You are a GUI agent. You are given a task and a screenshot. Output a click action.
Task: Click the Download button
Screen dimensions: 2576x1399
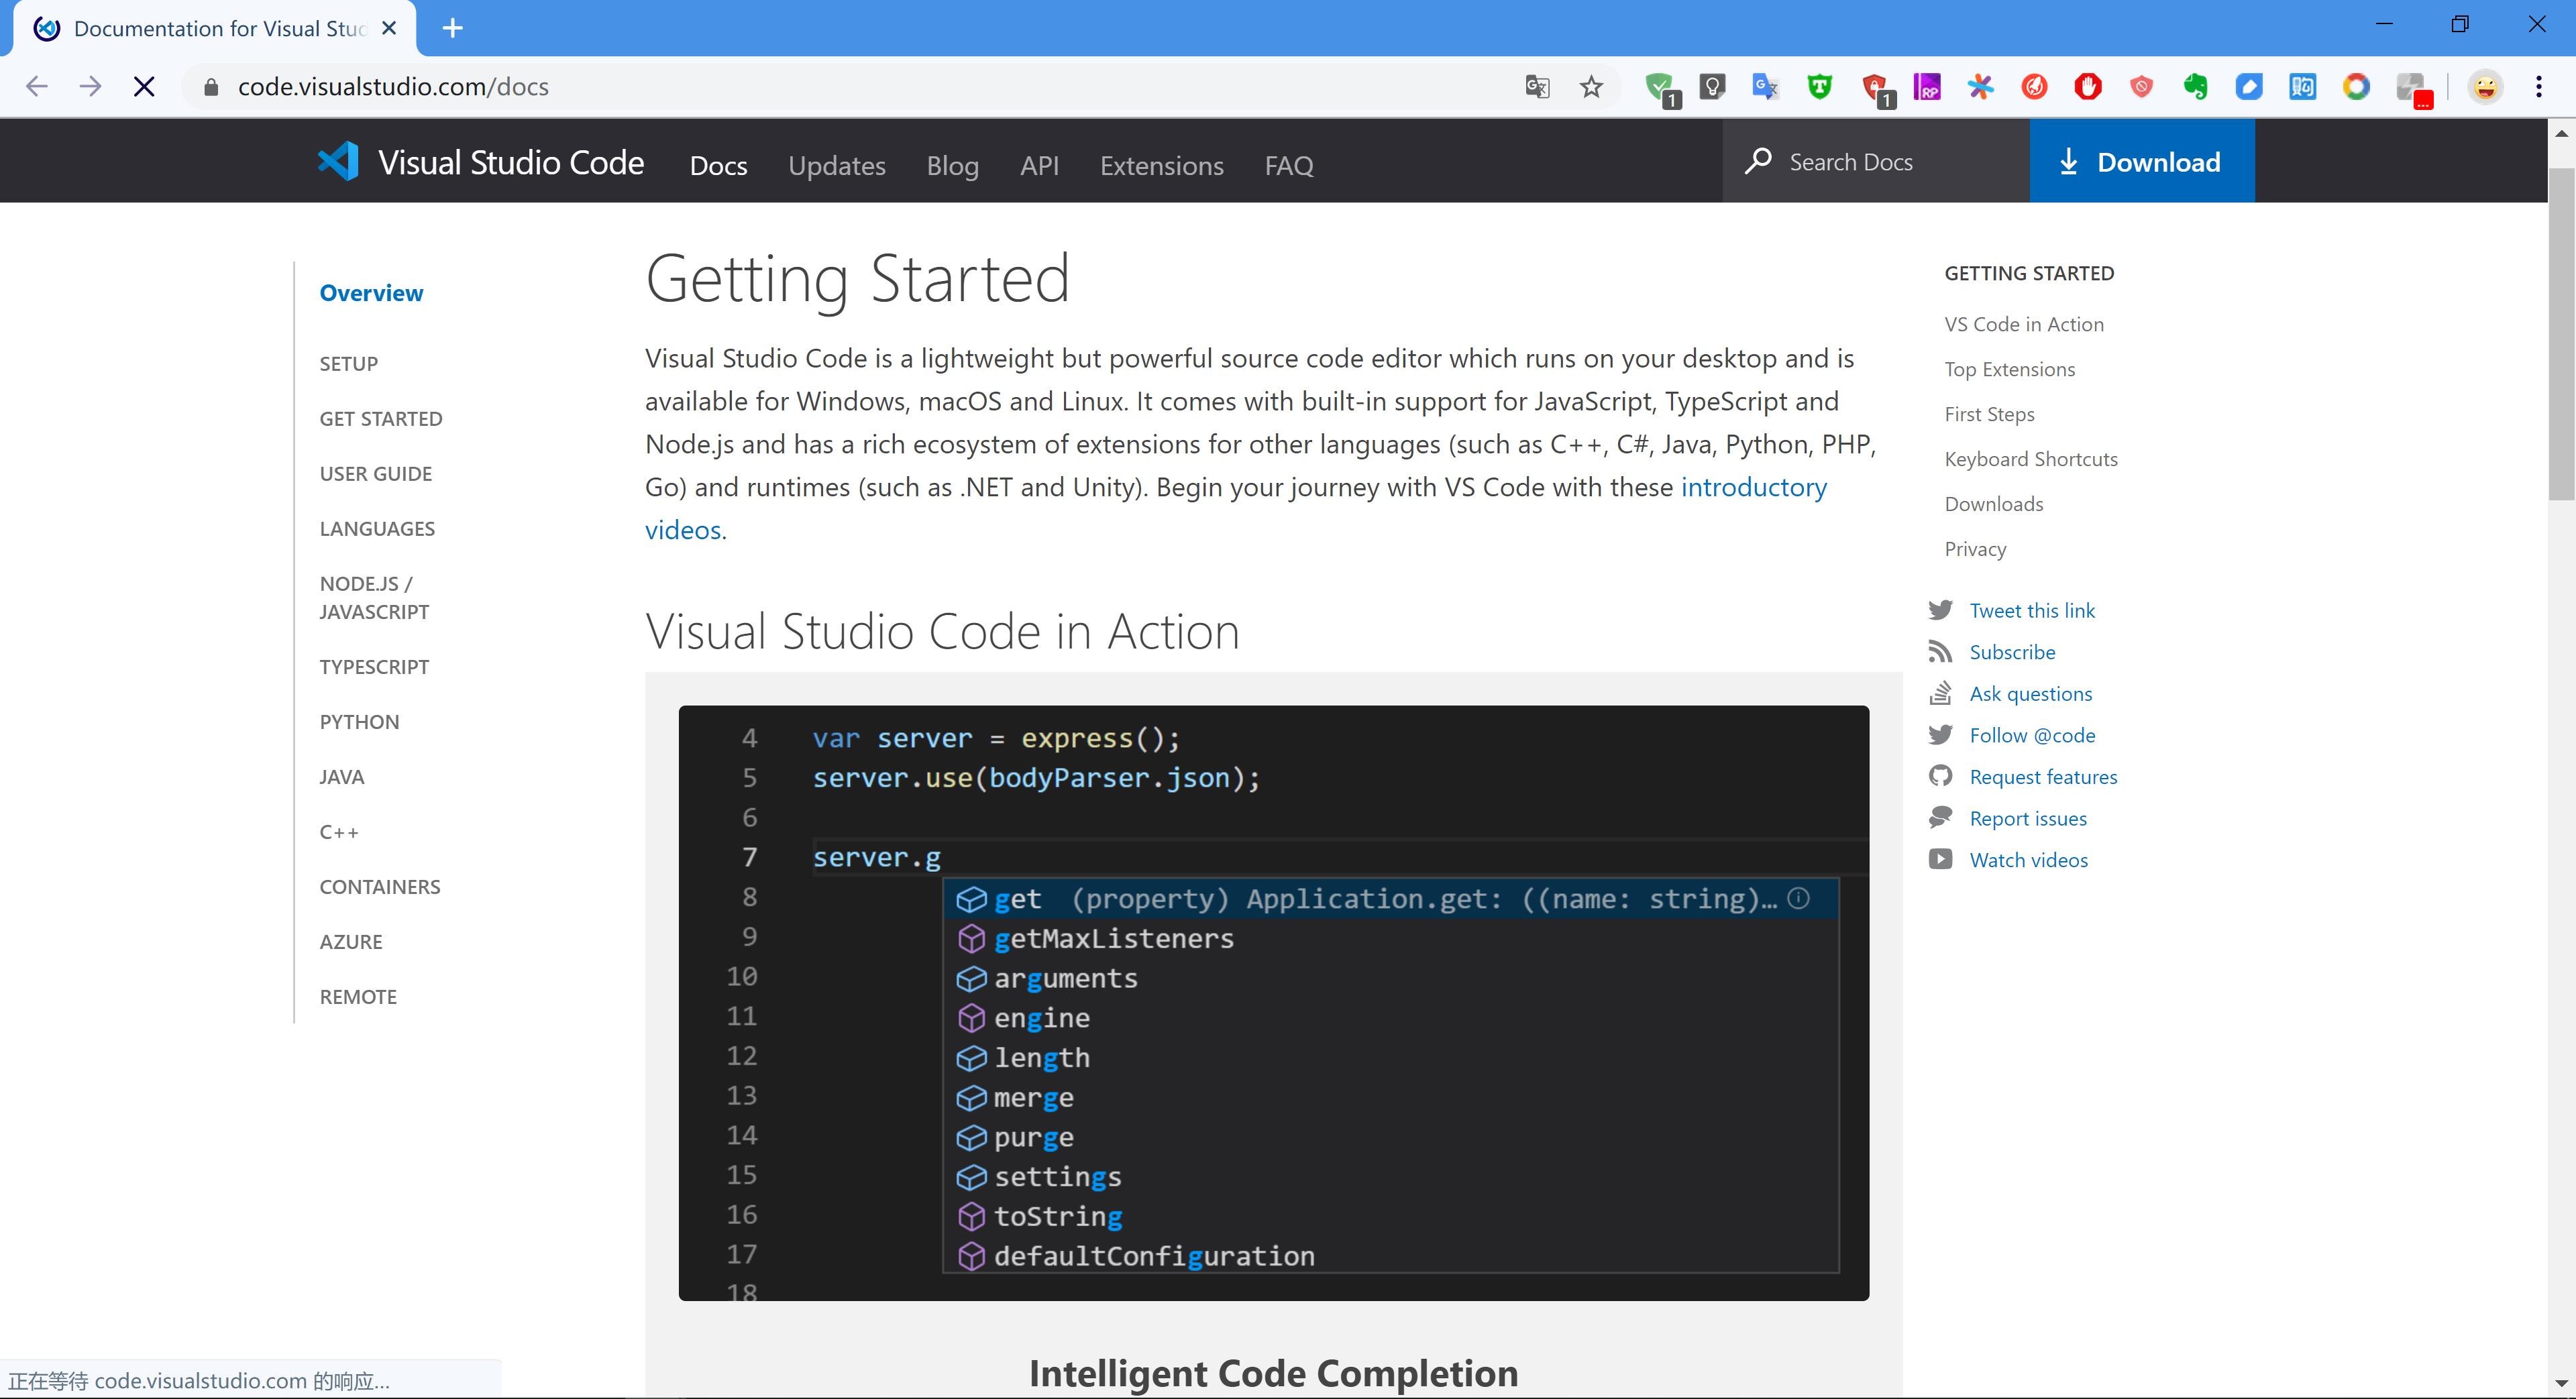[2142, 161]
